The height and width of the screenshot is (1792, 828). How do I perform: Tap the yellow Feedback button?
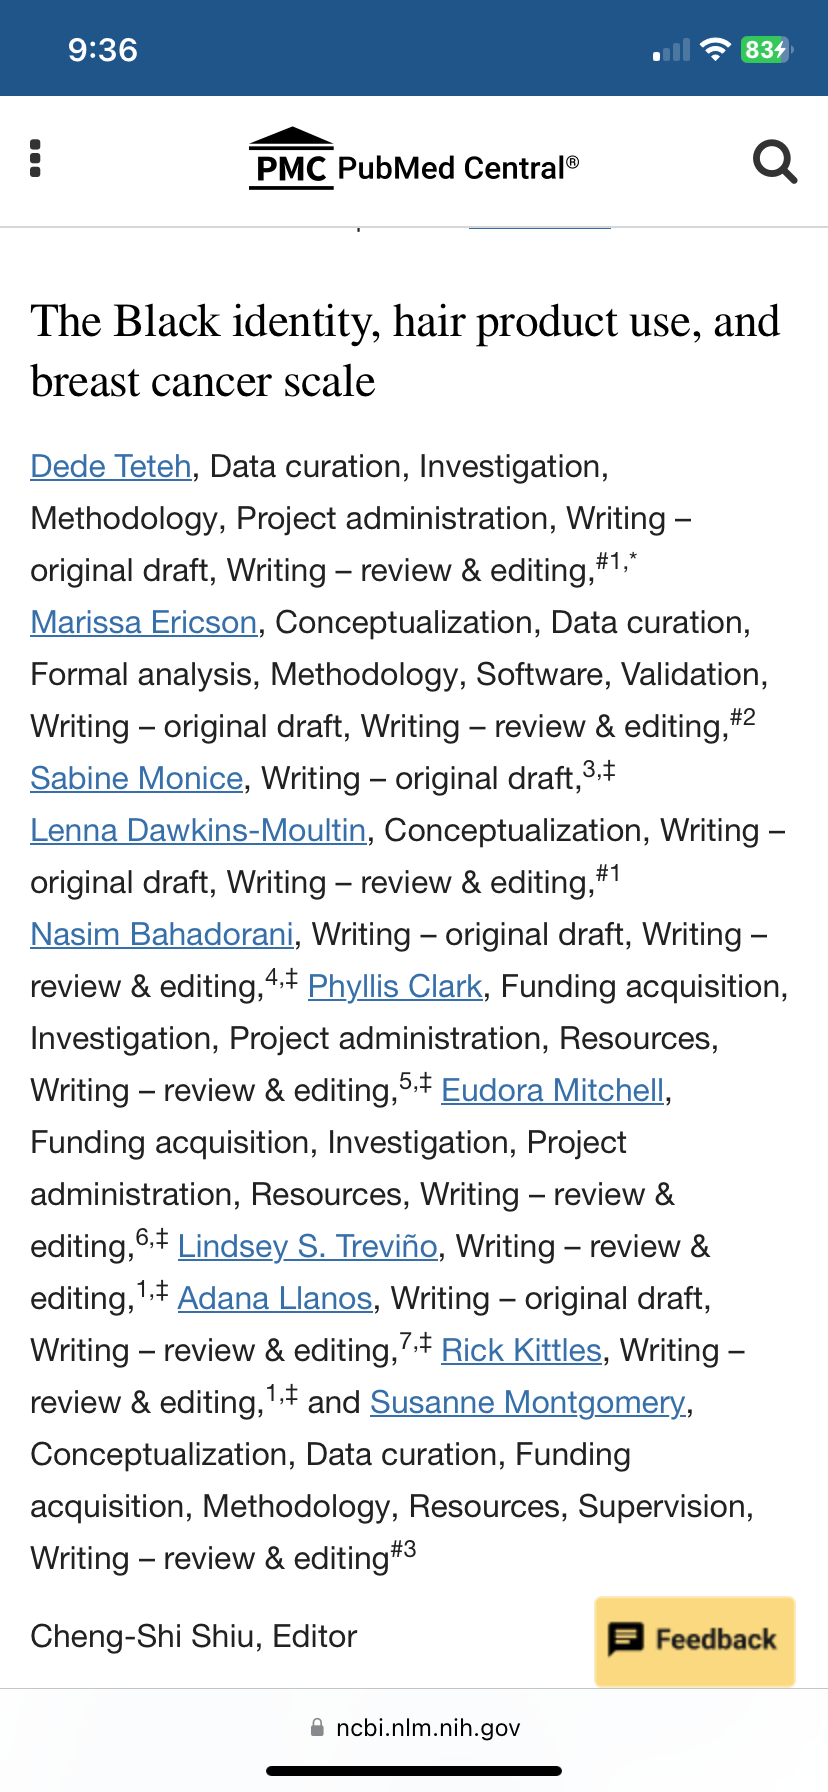coord(693,1641)
